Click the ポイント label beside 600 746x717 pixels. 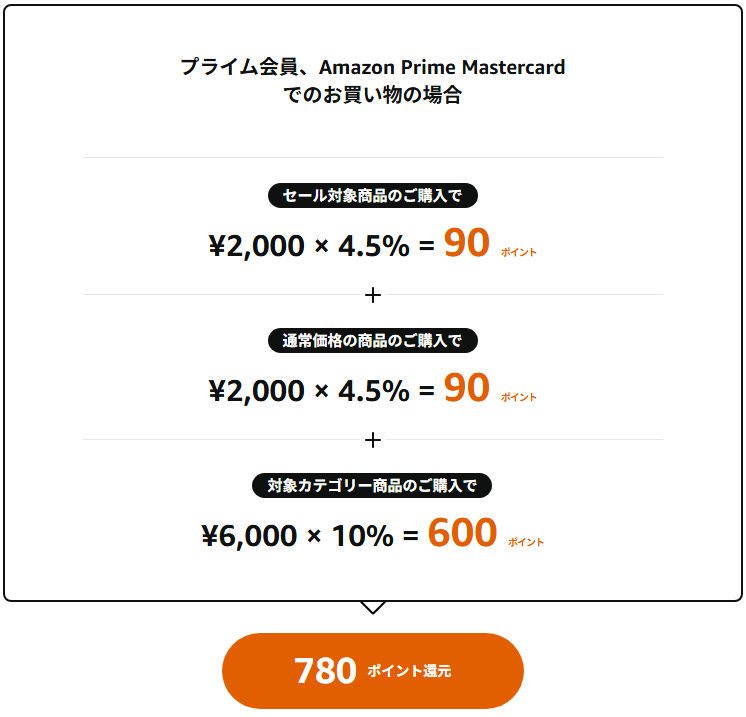click(526, 542)
